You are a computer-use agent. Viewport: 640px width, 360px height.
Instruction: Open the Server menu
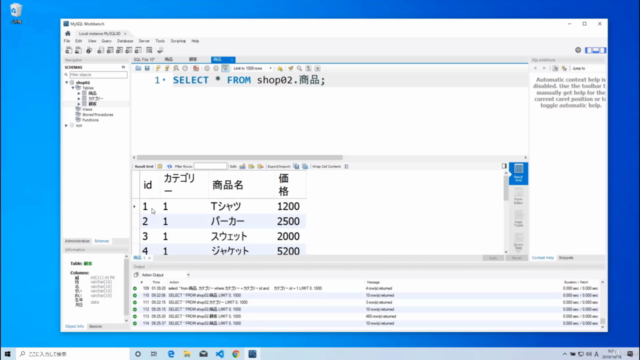144,41
